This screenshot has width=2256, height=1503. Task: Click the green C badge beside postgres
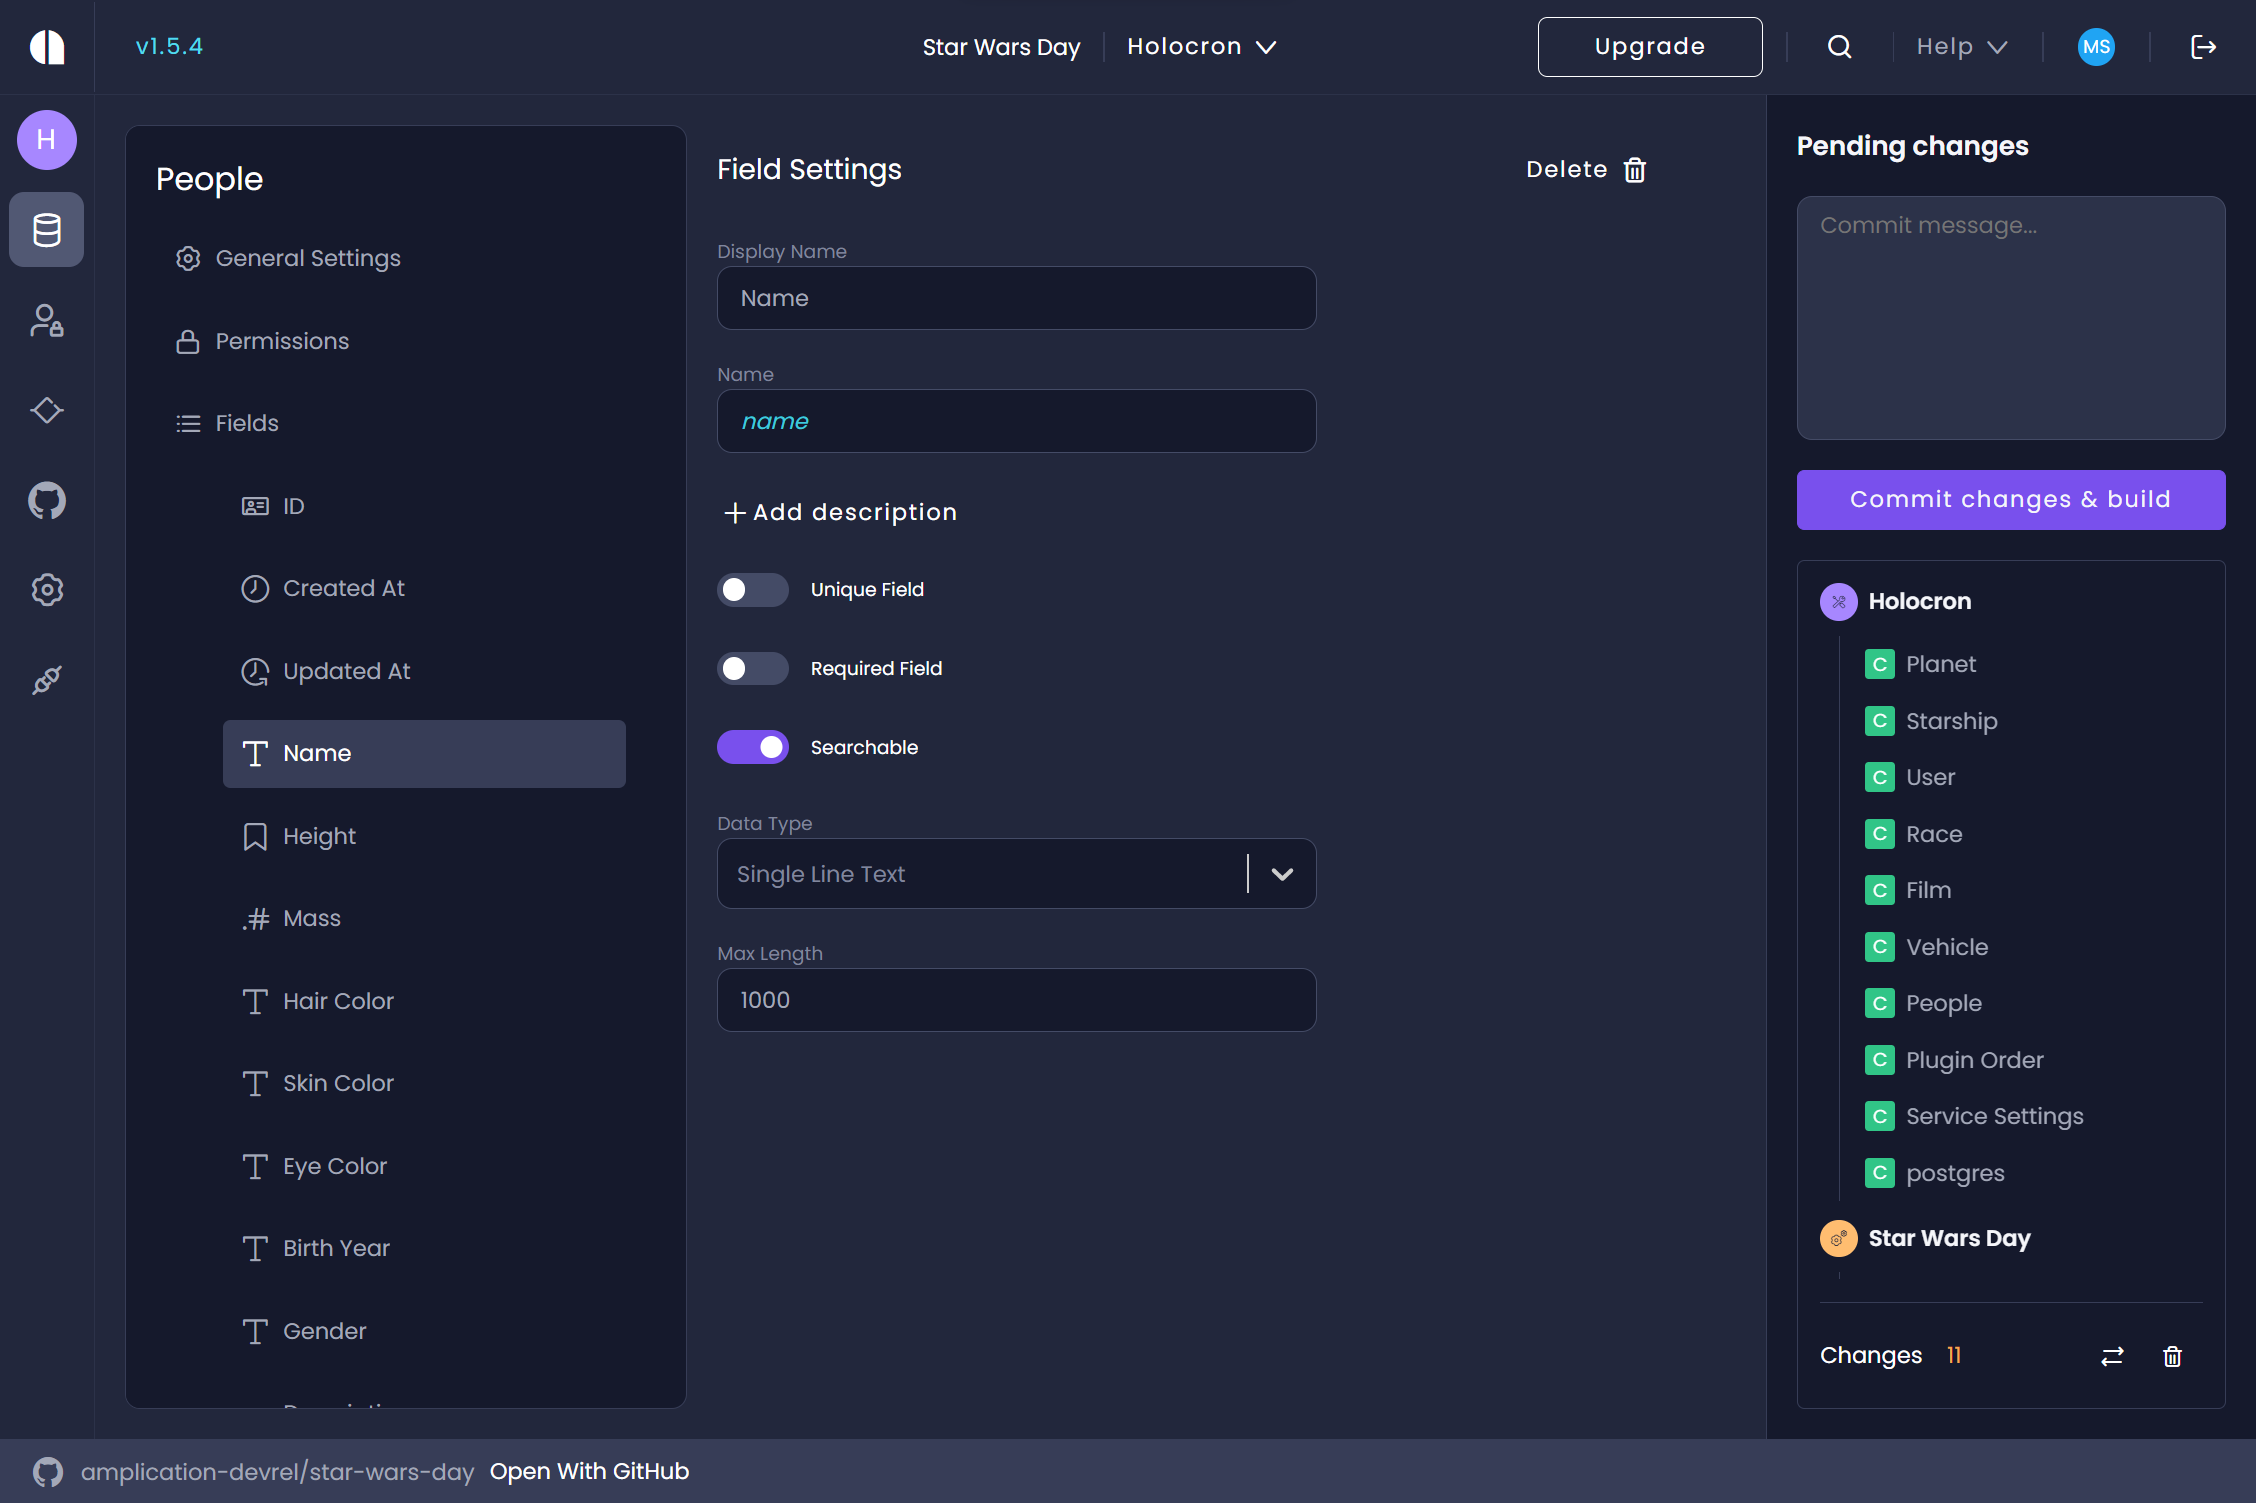(1880, 1173)
